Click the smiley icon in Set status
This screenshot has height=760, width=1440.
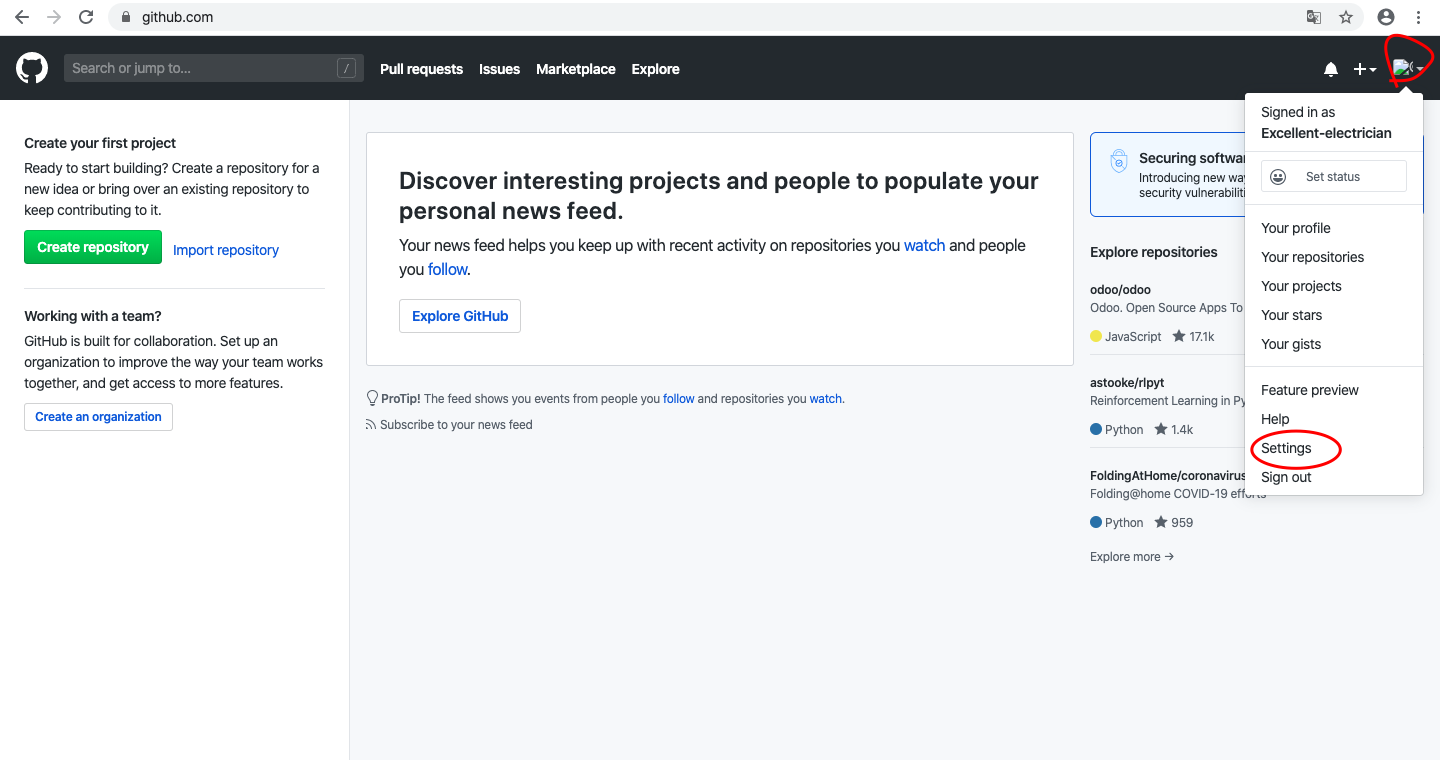(1278, 177)
